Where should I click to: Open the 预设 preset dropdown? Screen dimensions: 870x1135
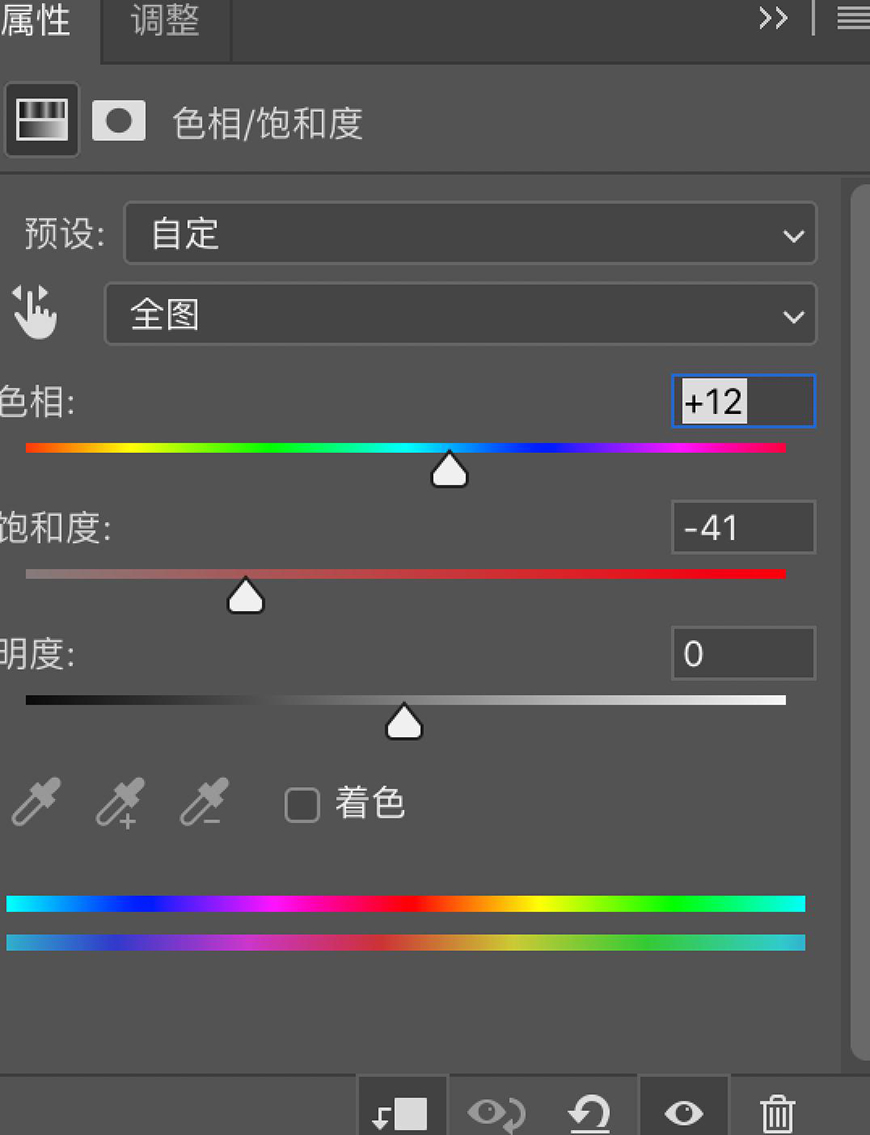click(470, 234)
